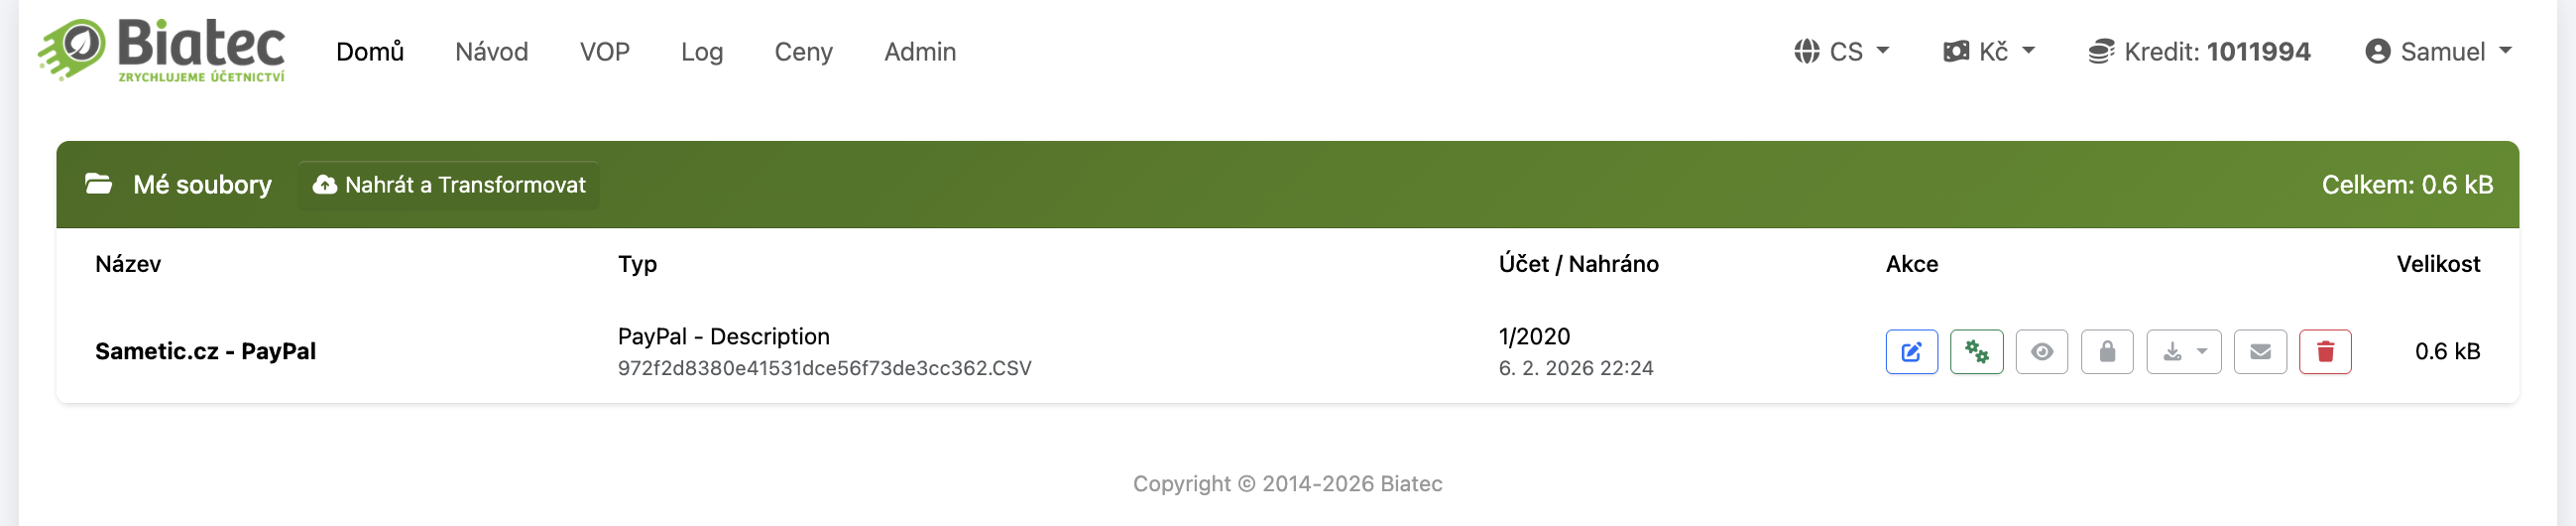Toggle file preview with eye icon
Image resolution: width=2576 pixels, height=526 pixels.
click(x=2041, y=352)
